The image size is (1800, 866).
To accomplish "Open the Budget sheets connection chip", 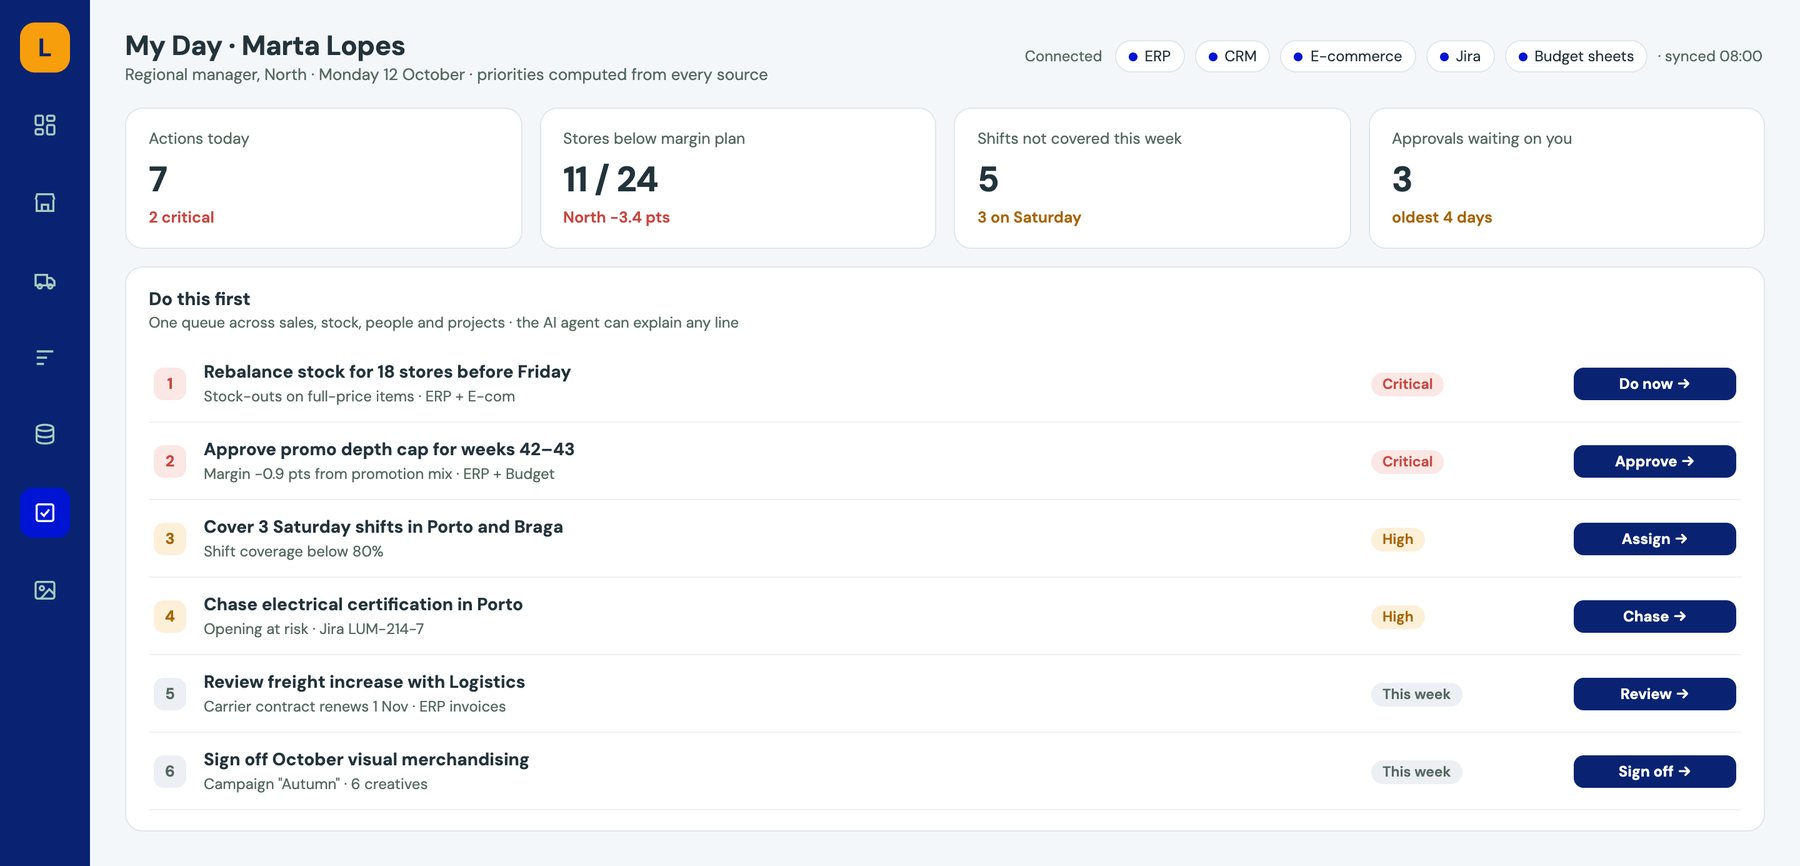I will tap(1576, 56).
